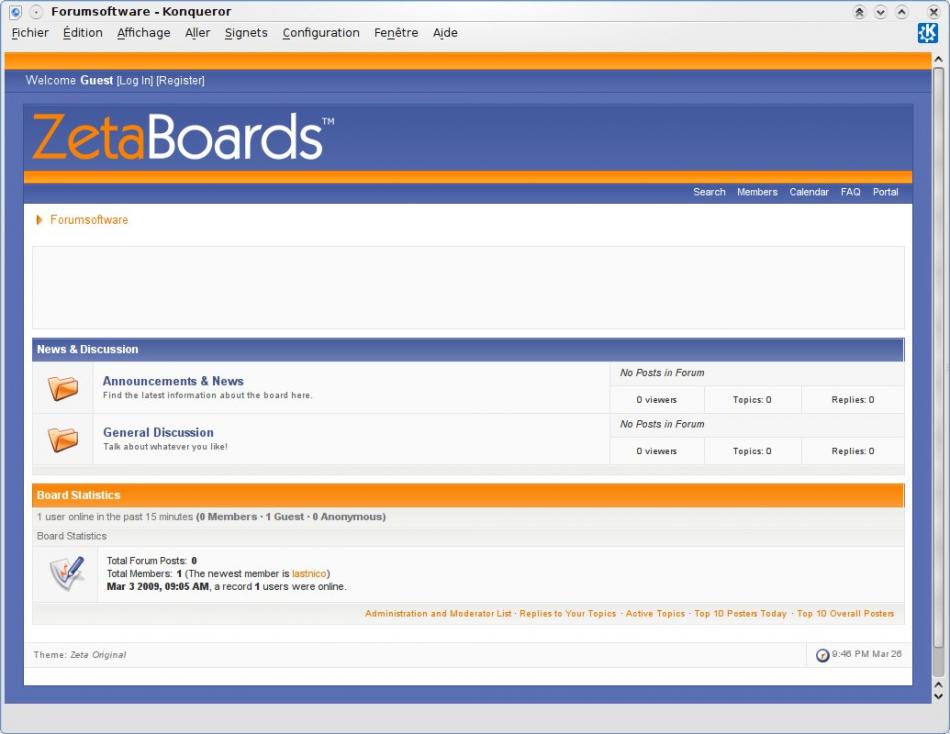
Task: Open the Édition menu
Action: point(83,33)
